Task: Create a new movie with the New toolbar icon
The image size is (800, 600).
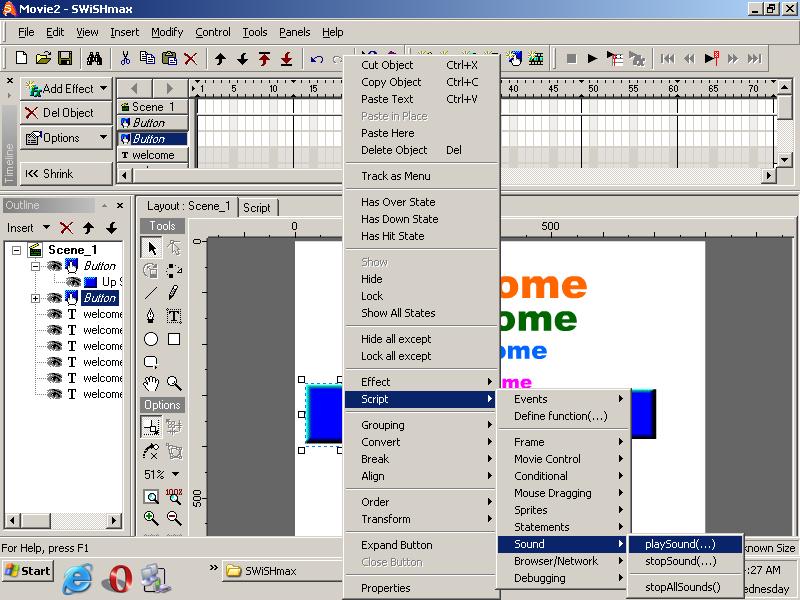Action: pos(21,58)
